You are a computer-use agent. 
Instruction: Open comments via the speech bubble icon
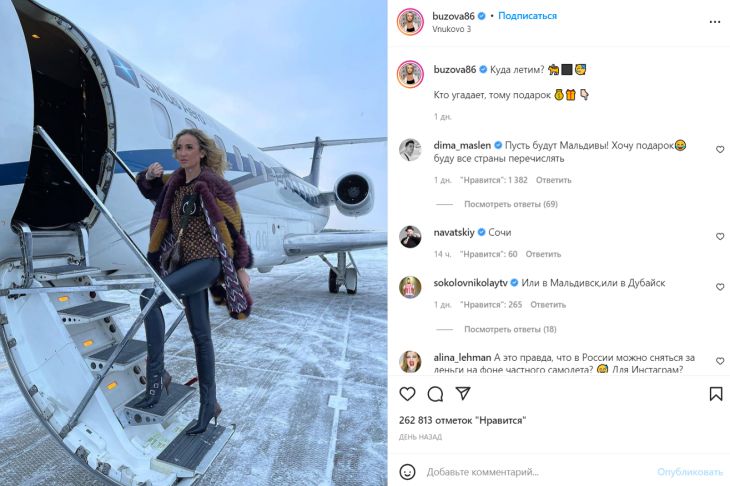(x=435, y=394)
